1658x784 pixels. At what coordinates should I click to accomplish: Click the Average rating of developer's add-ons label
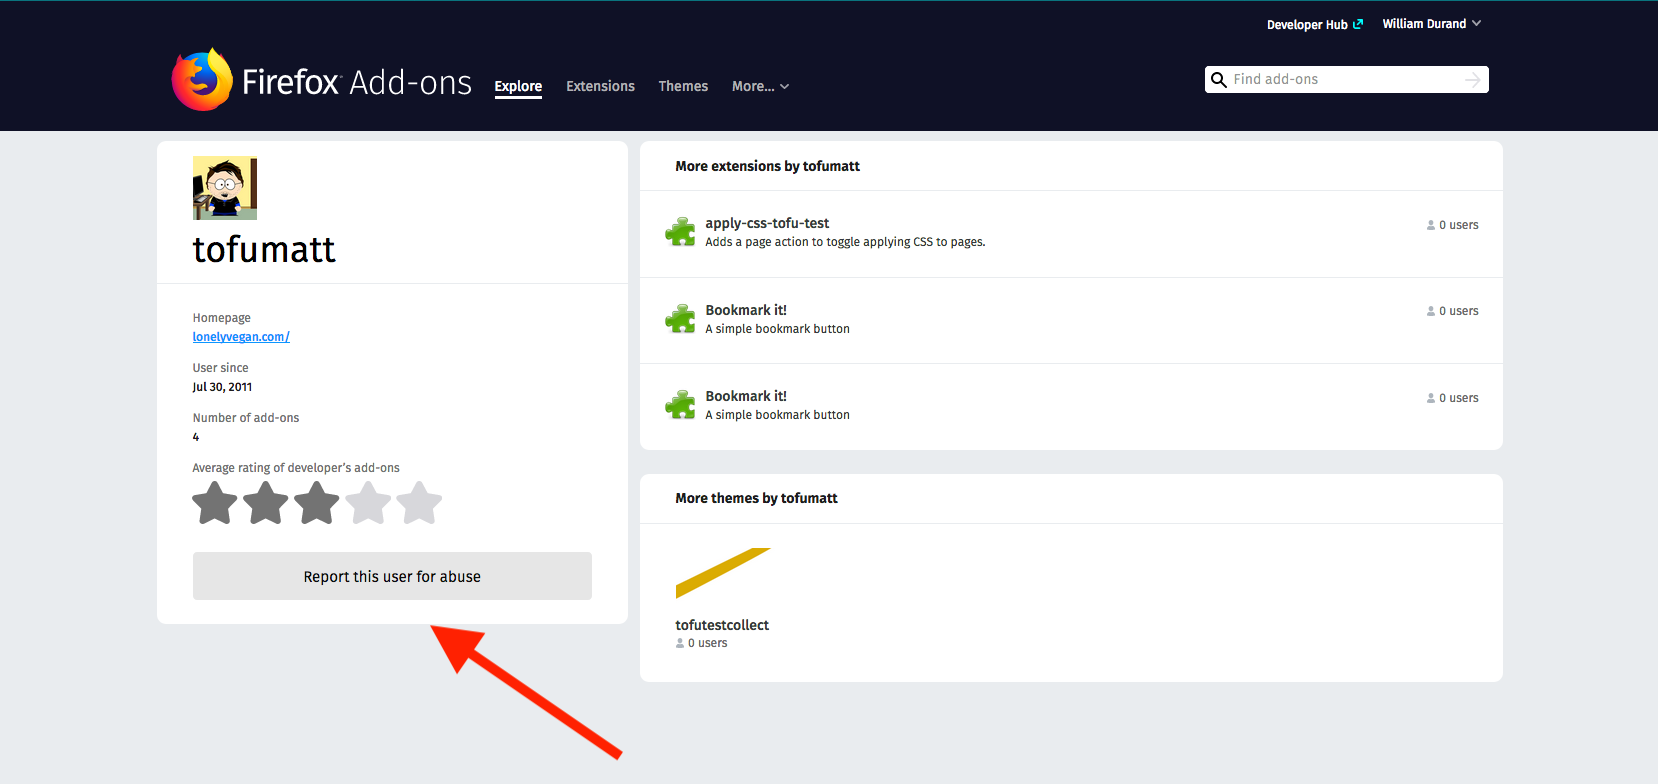point(296,468)
